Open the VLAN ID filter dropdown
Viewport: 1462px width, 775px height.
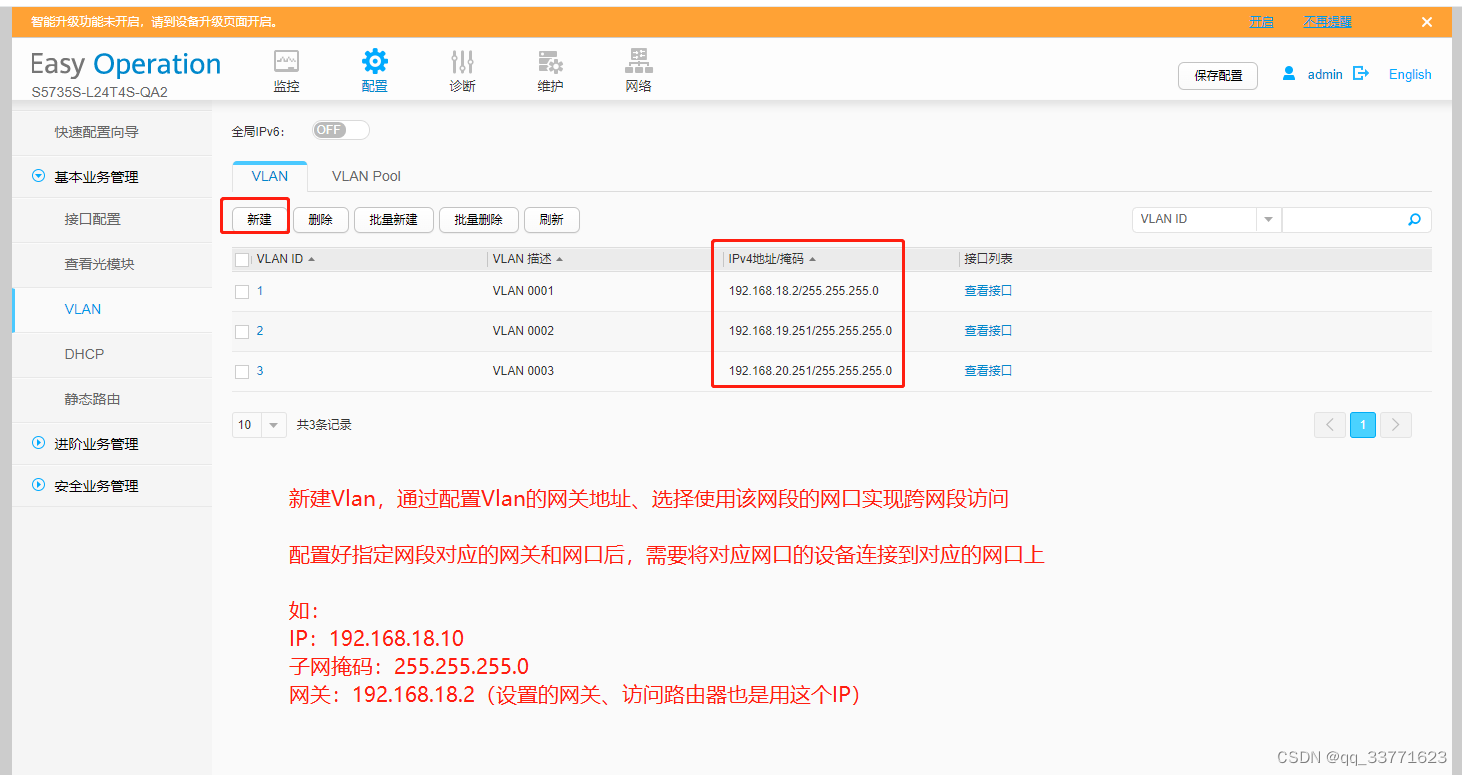[1268, 220]
